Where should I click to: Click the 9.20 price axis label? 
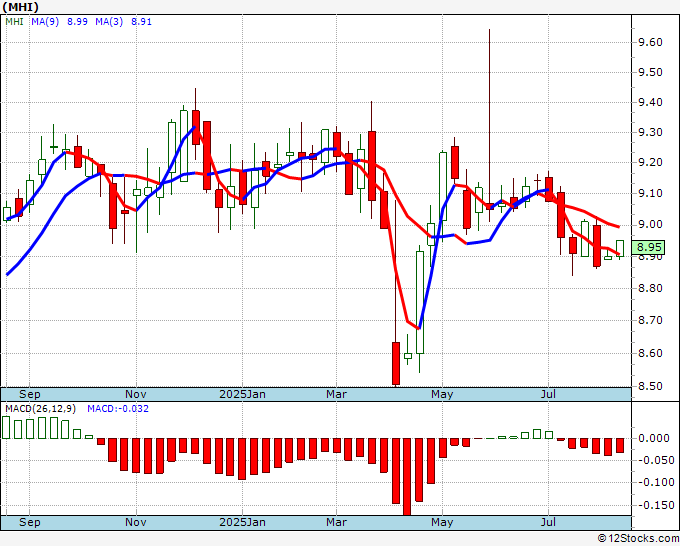pos(650,163)
